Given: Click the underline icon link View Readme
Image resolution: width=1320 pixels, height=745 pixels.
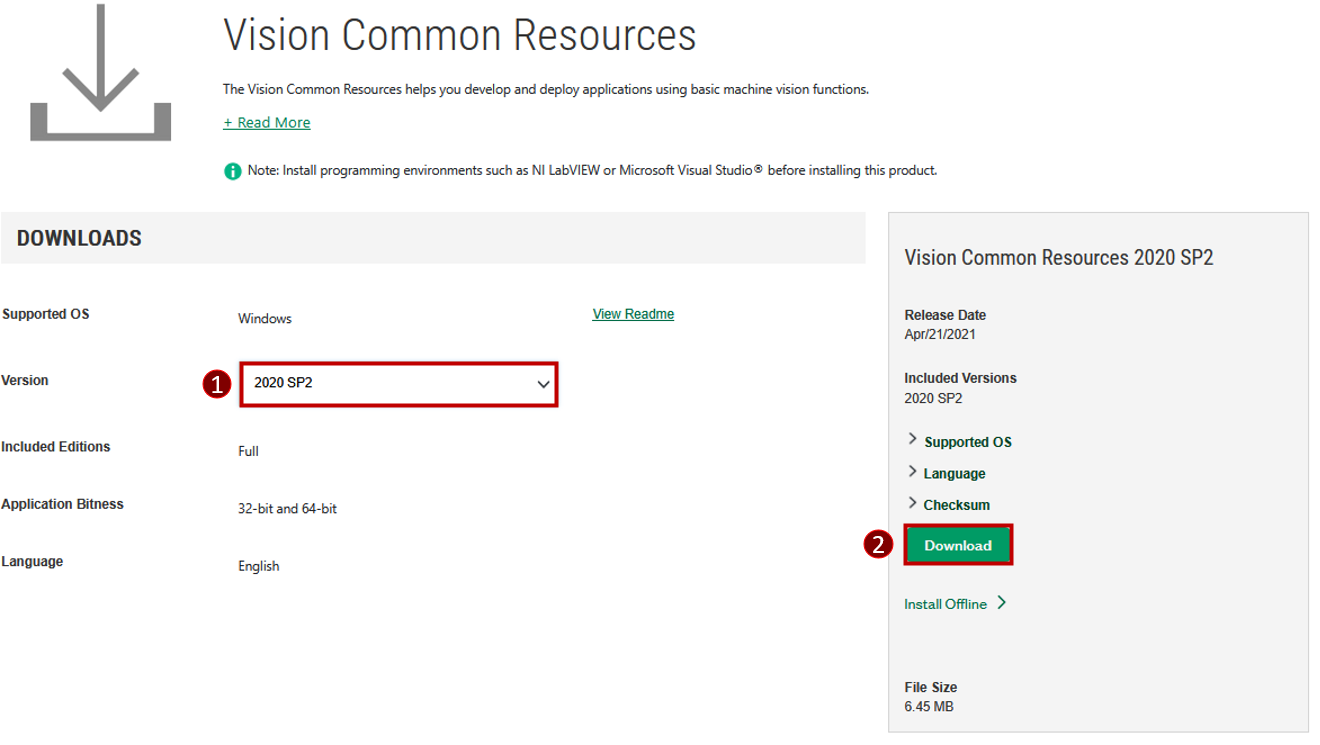Looking at the screenshot, I should pyautogui.click(x=632, y=313).
